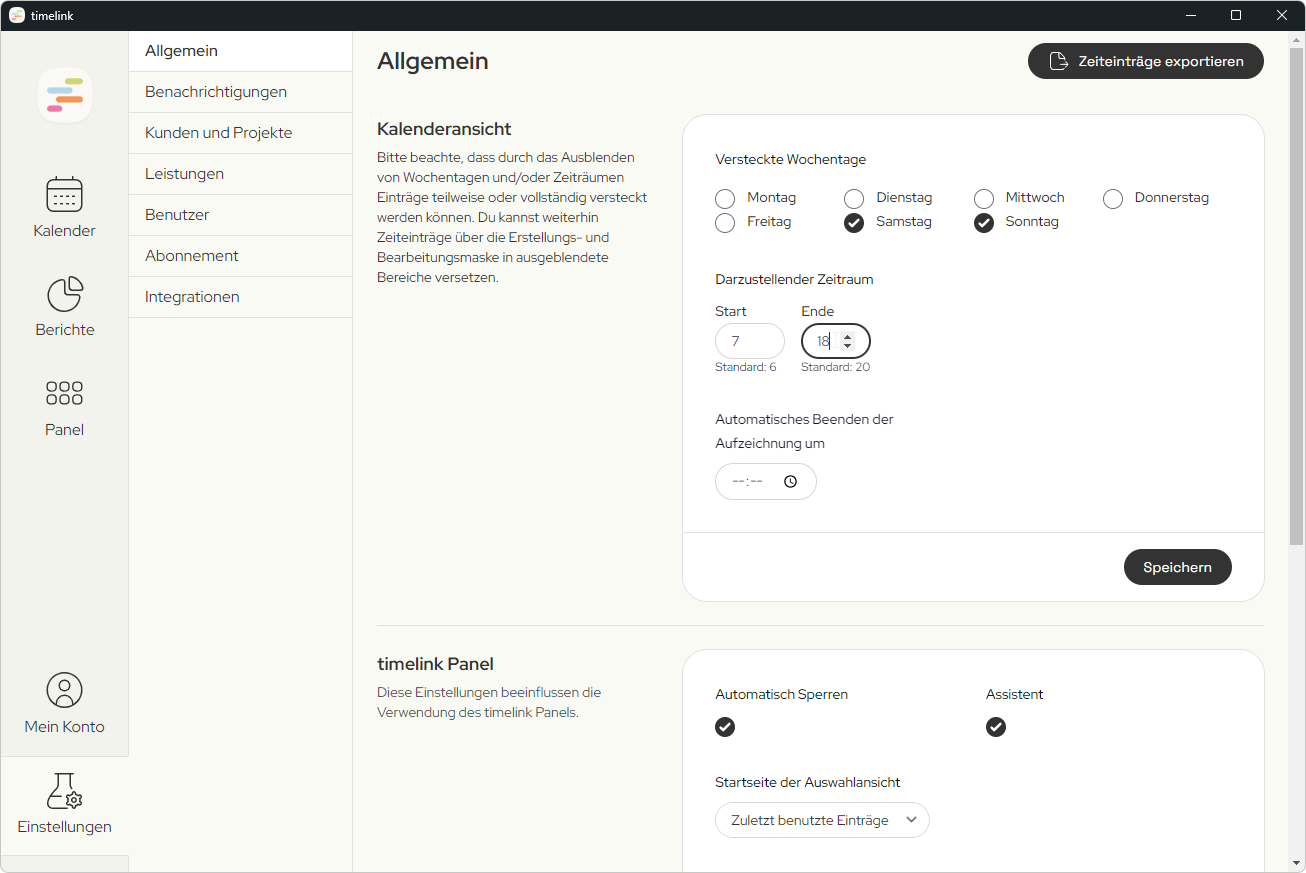Viewport: 1306px width, 873px height.
Task: Enable hiding of Mittwoch
Action: [983, 198]
